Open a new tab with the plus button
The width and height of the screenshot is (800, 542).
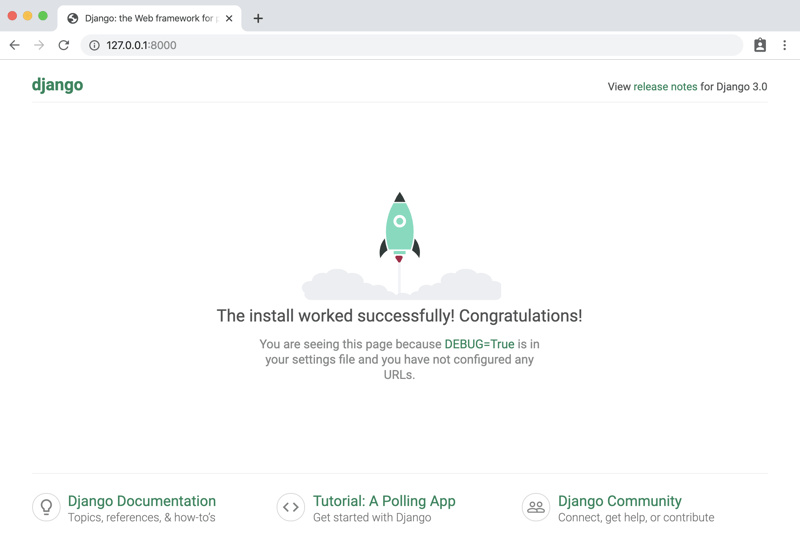point(258,18)
